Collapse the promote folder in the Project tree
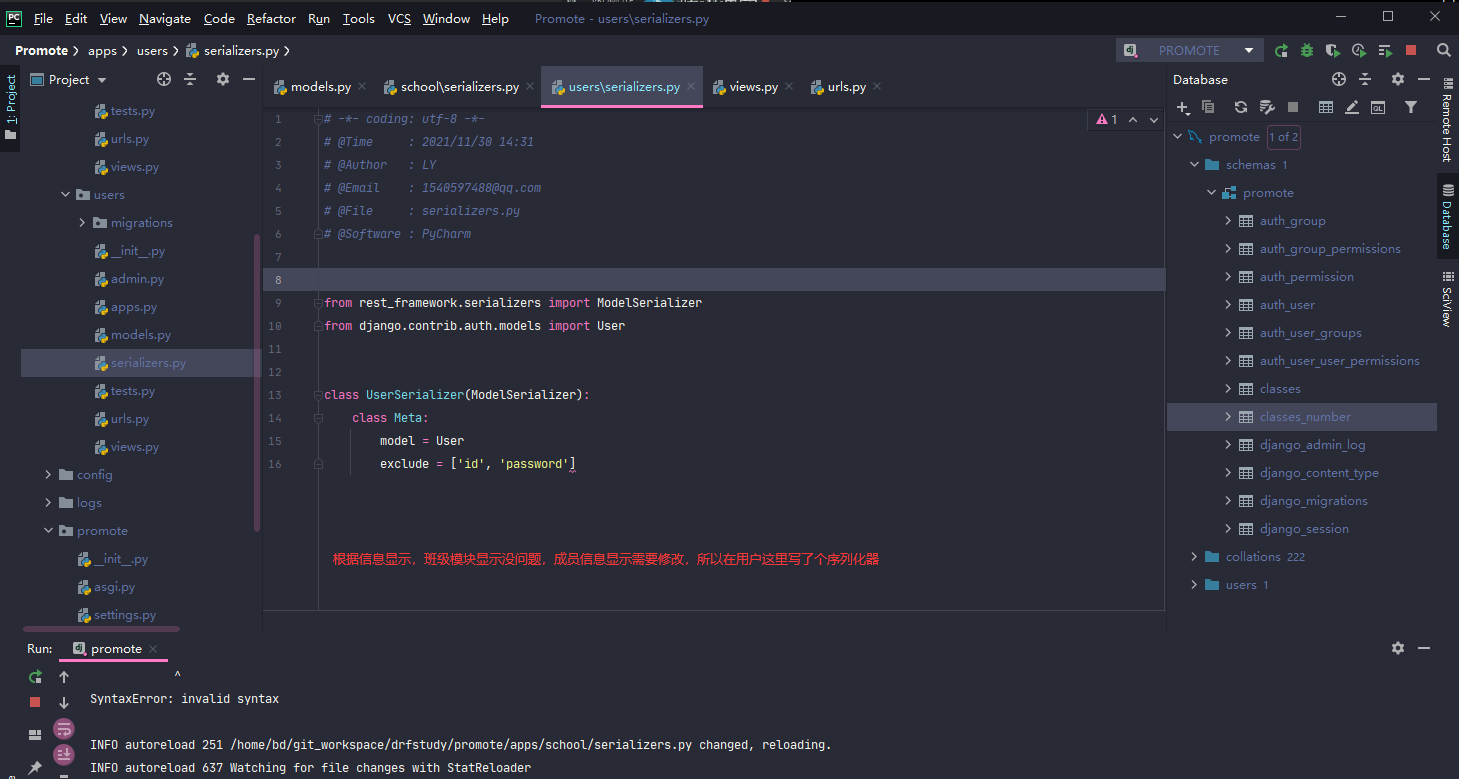This screenshot has height=779, width=1459. click(x=48, y=531)
